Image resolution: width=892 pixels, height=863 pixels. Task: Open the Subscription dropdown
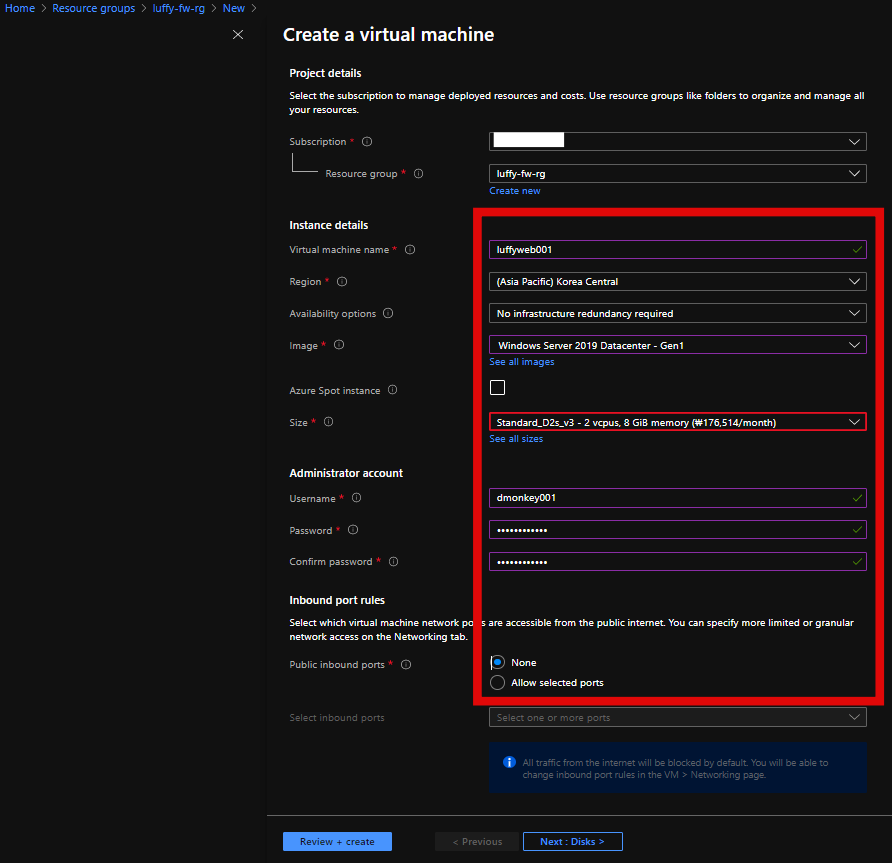tap(678, 142)
